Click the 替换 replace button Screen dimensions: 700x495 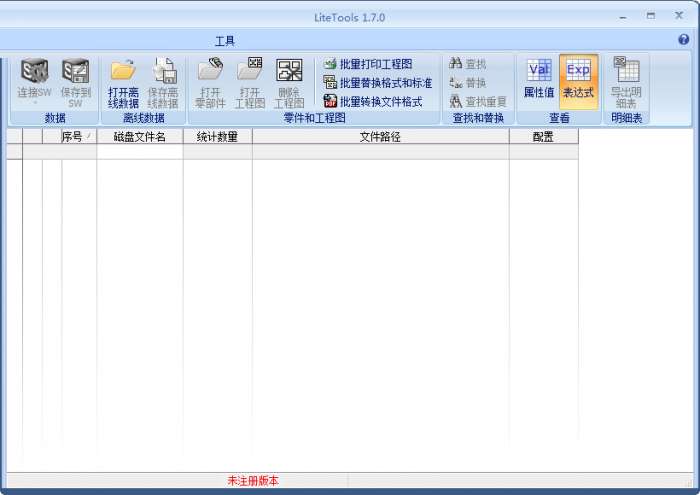pos(467,83)
